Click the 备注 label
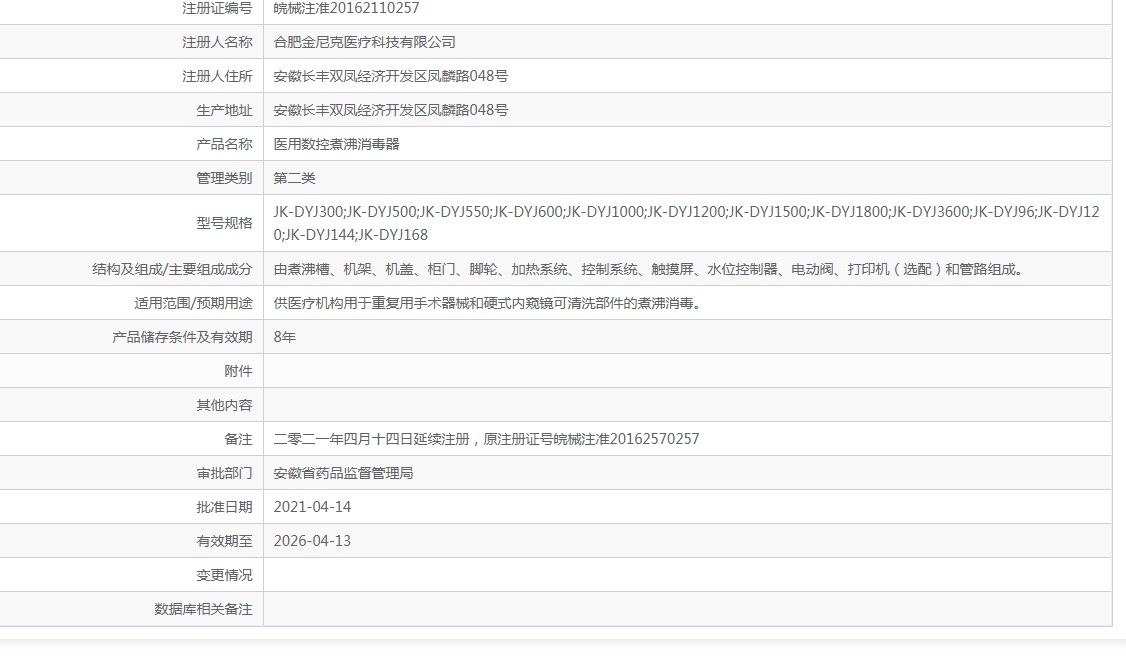Viewport: 1126px width, 661px height. pyautogui.click(x=238, y=439)
